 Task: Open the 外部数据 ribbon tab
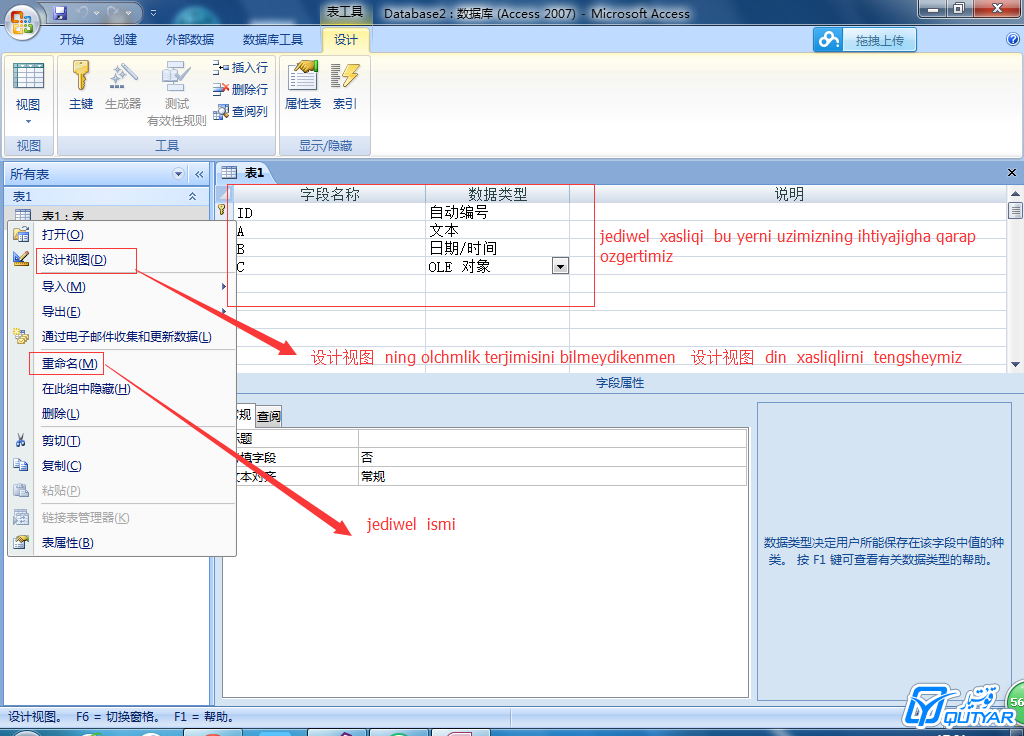click(x=190, y=40)
